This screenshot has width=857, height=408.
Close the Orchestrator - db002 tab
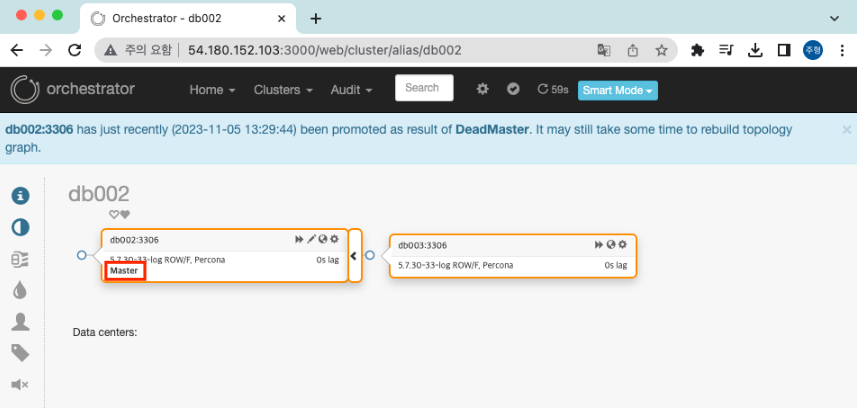click(281, 19)
